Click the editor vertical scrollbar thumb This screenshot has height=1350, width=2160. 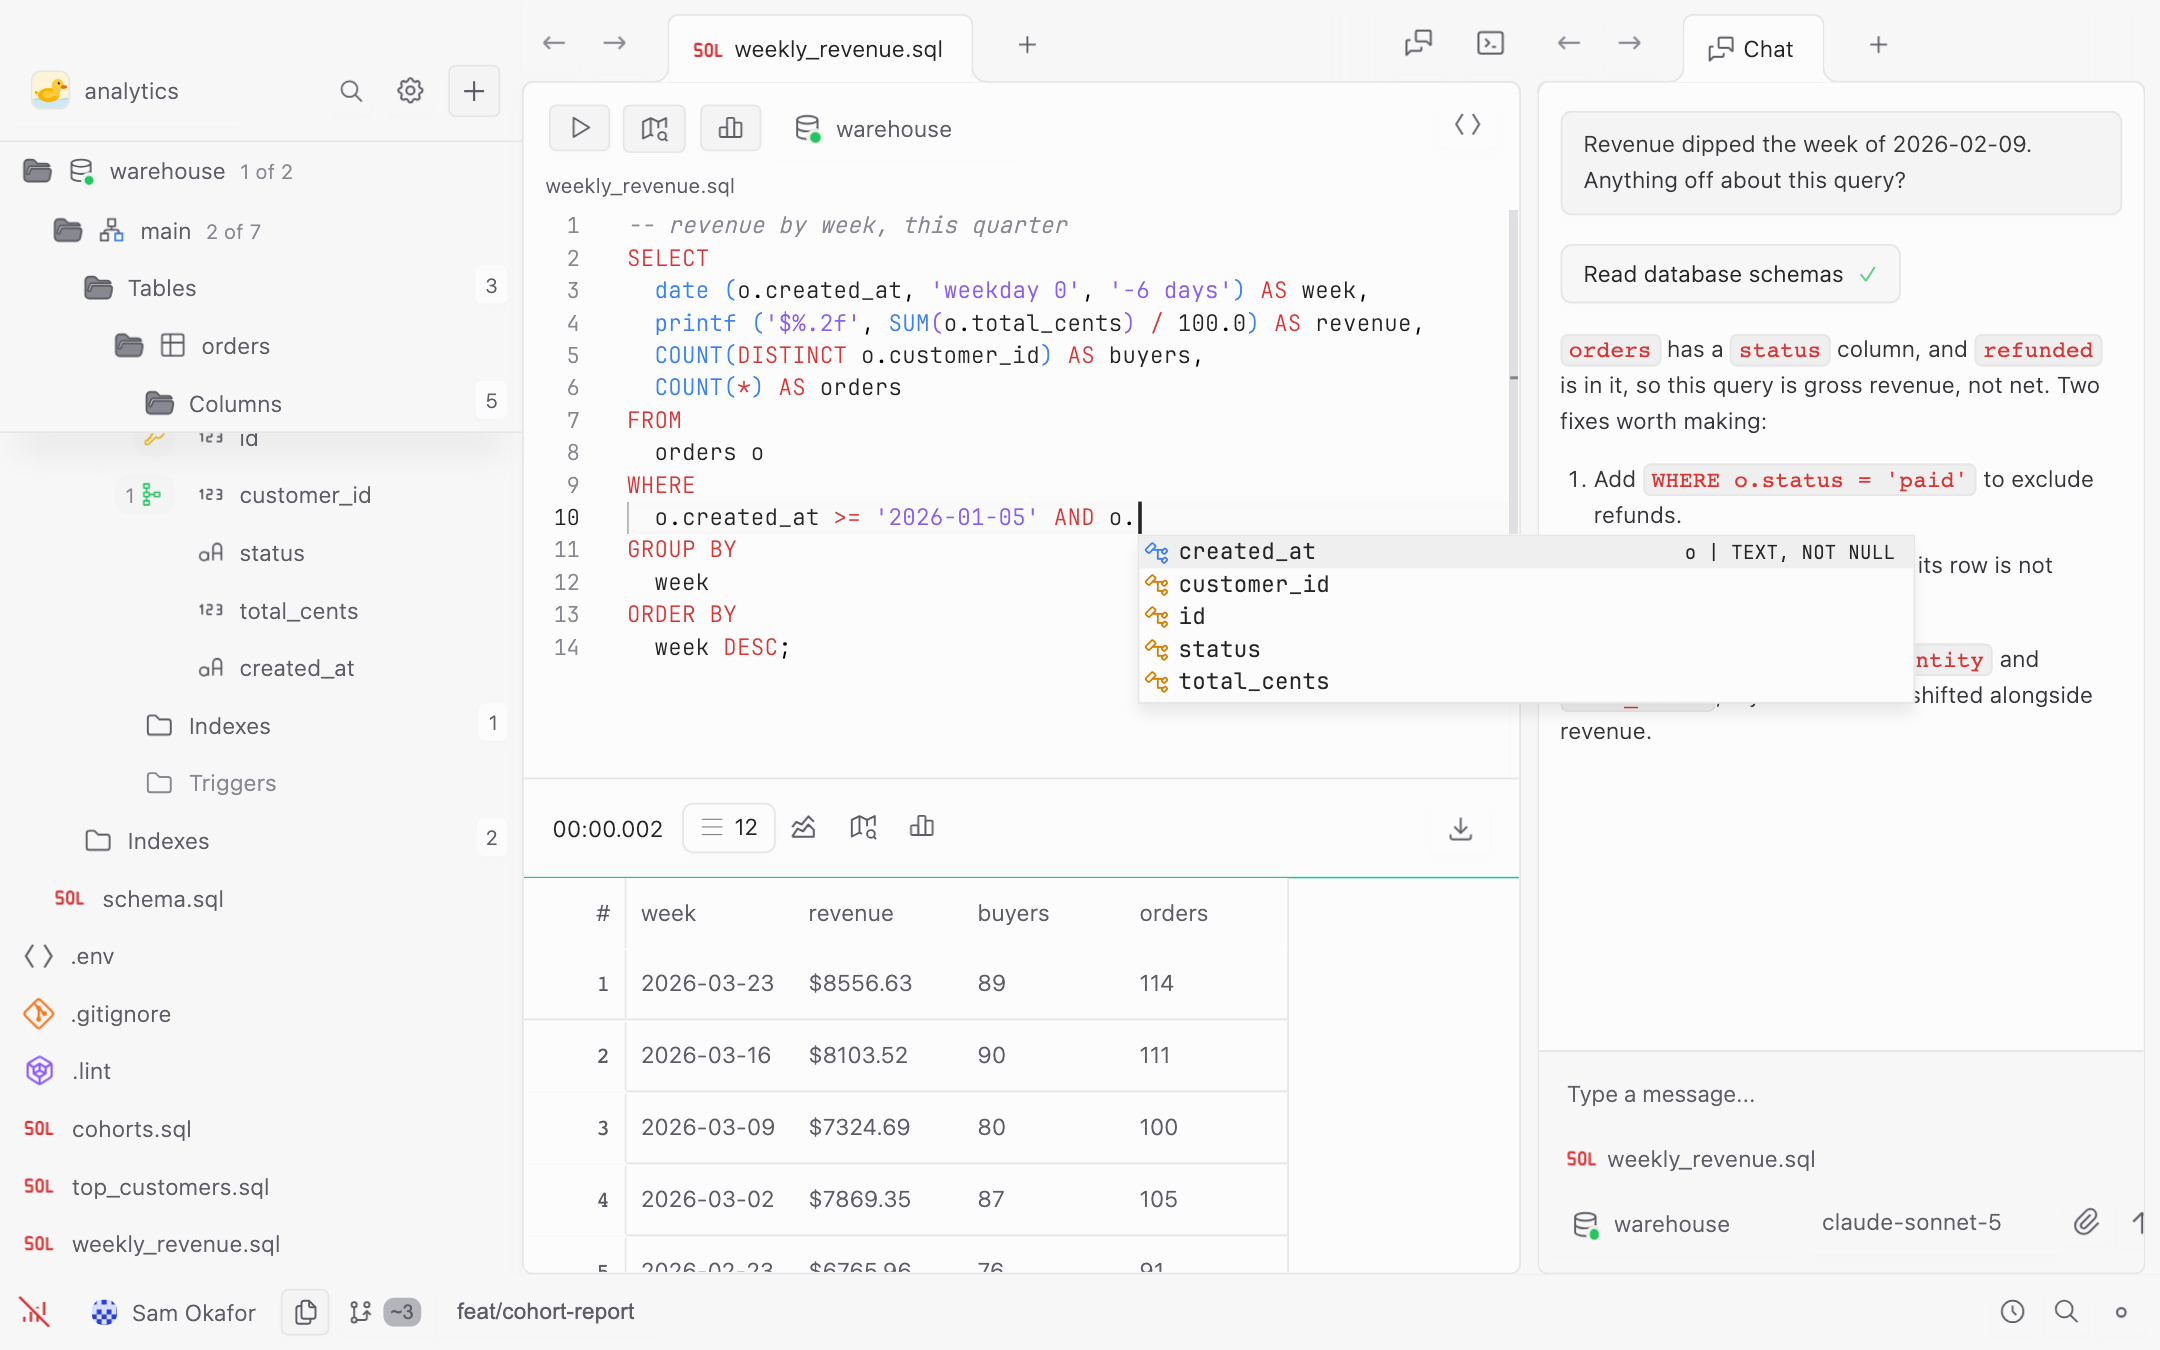click(1513, 372)
